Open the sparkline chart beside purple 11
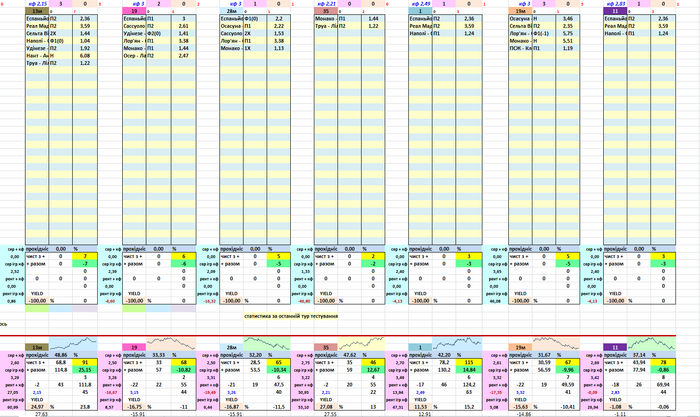The height and width of the screenshot is (417, 700). pos(651,344)
